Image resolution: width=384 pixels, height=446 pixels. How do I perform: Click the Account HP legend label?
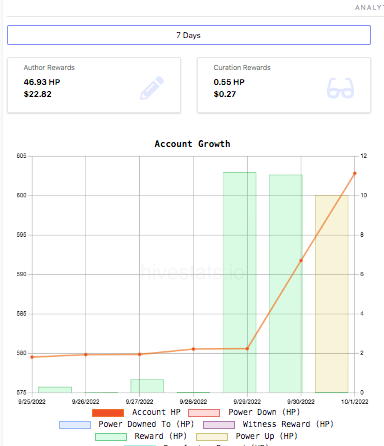pos(156,412)
